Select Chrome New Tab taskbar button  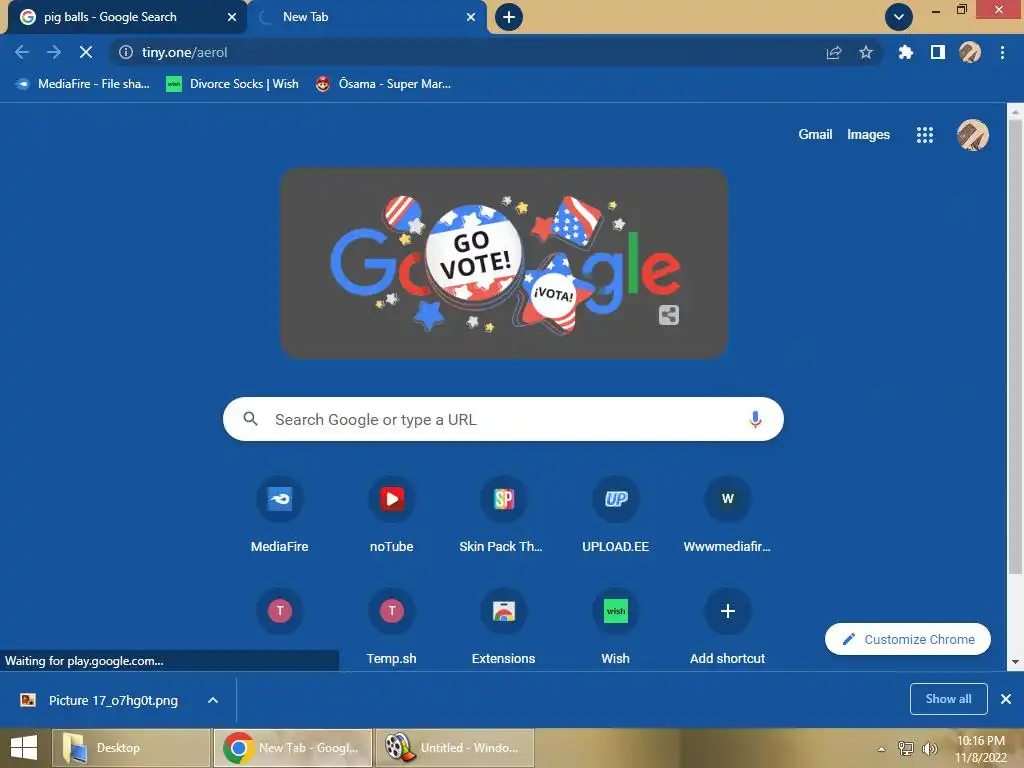coord(293,748)
